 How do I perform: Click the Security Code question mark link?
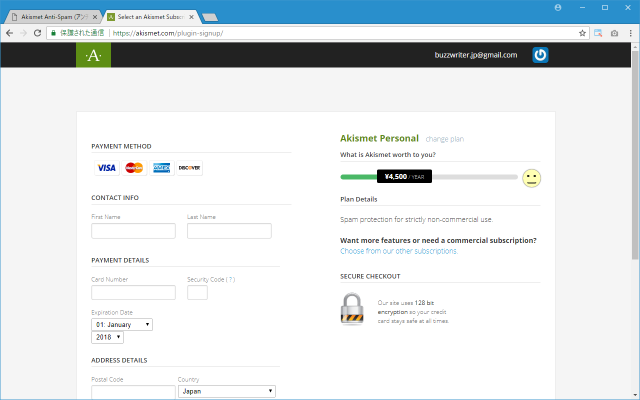pos(231,280)
